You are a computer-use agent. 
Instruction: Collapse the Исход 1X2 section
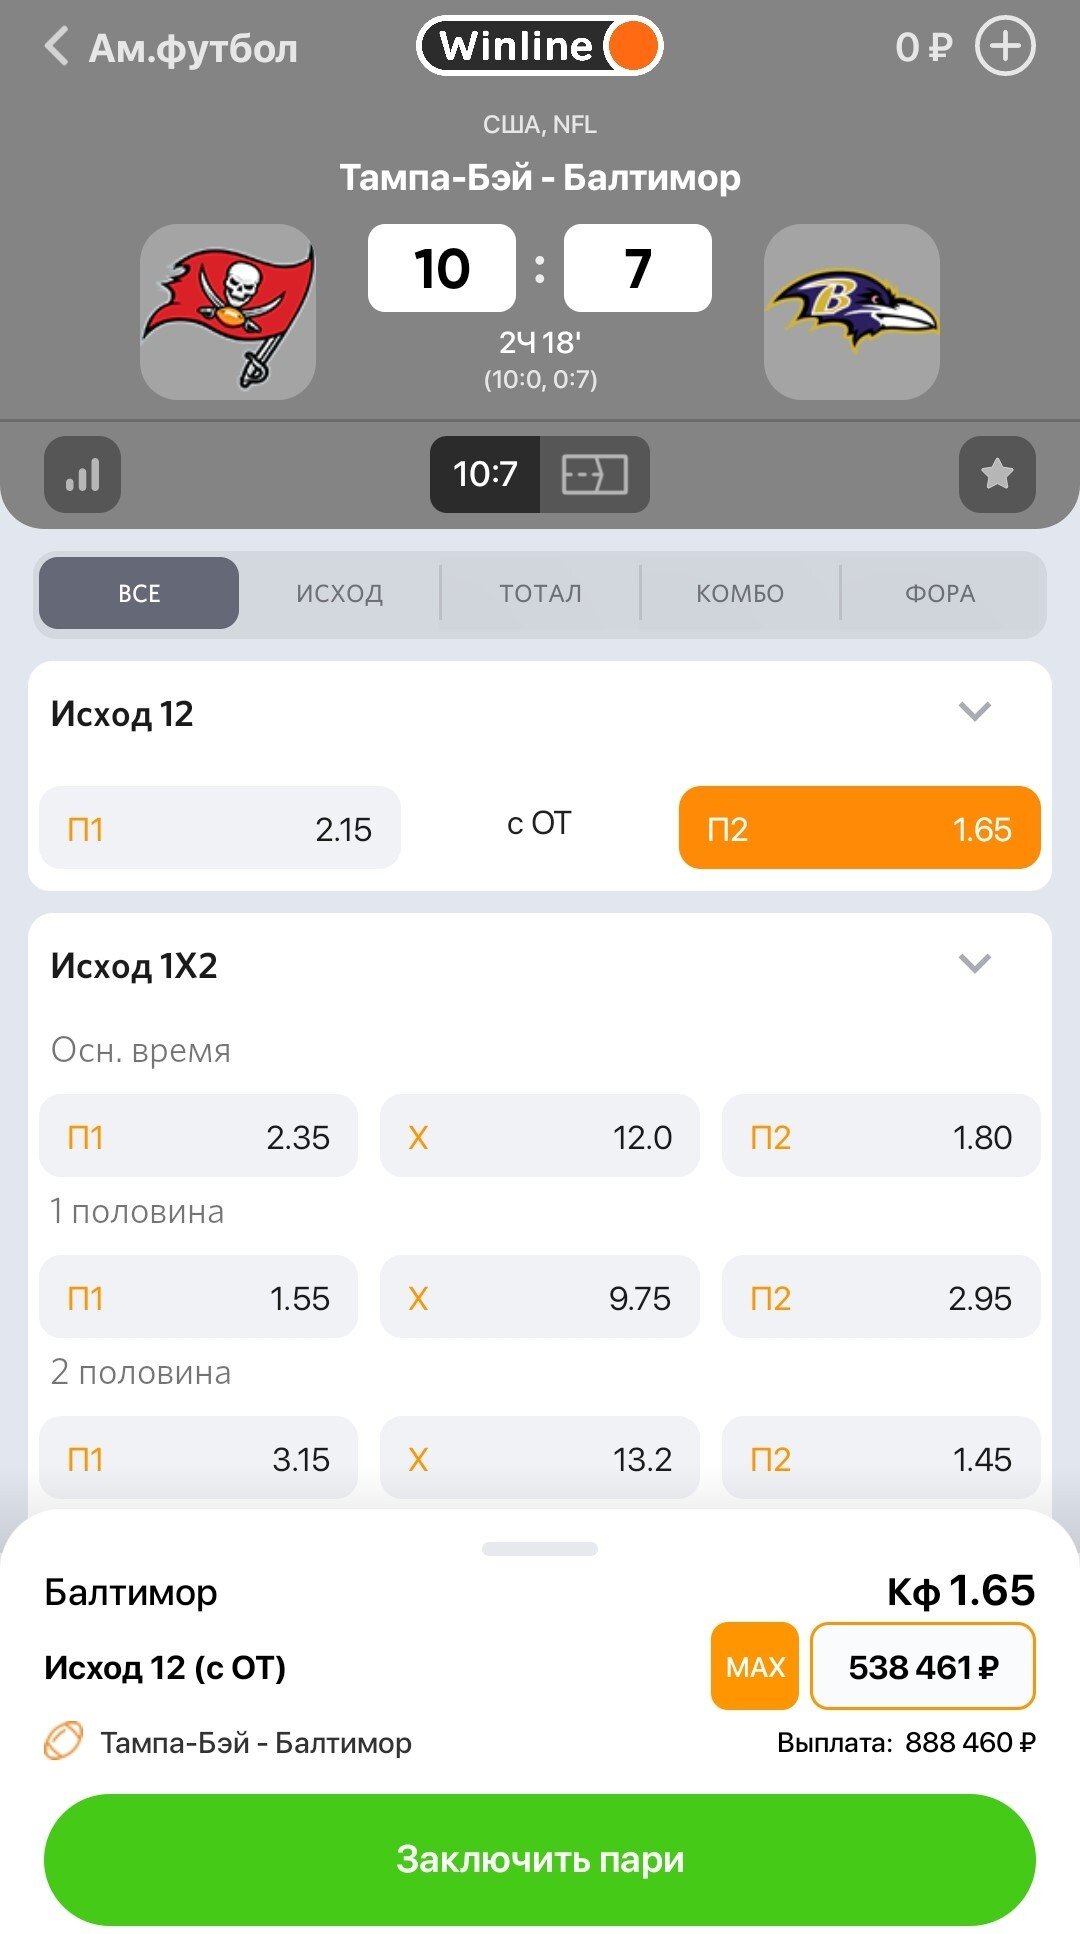click(x=974, y=964)
